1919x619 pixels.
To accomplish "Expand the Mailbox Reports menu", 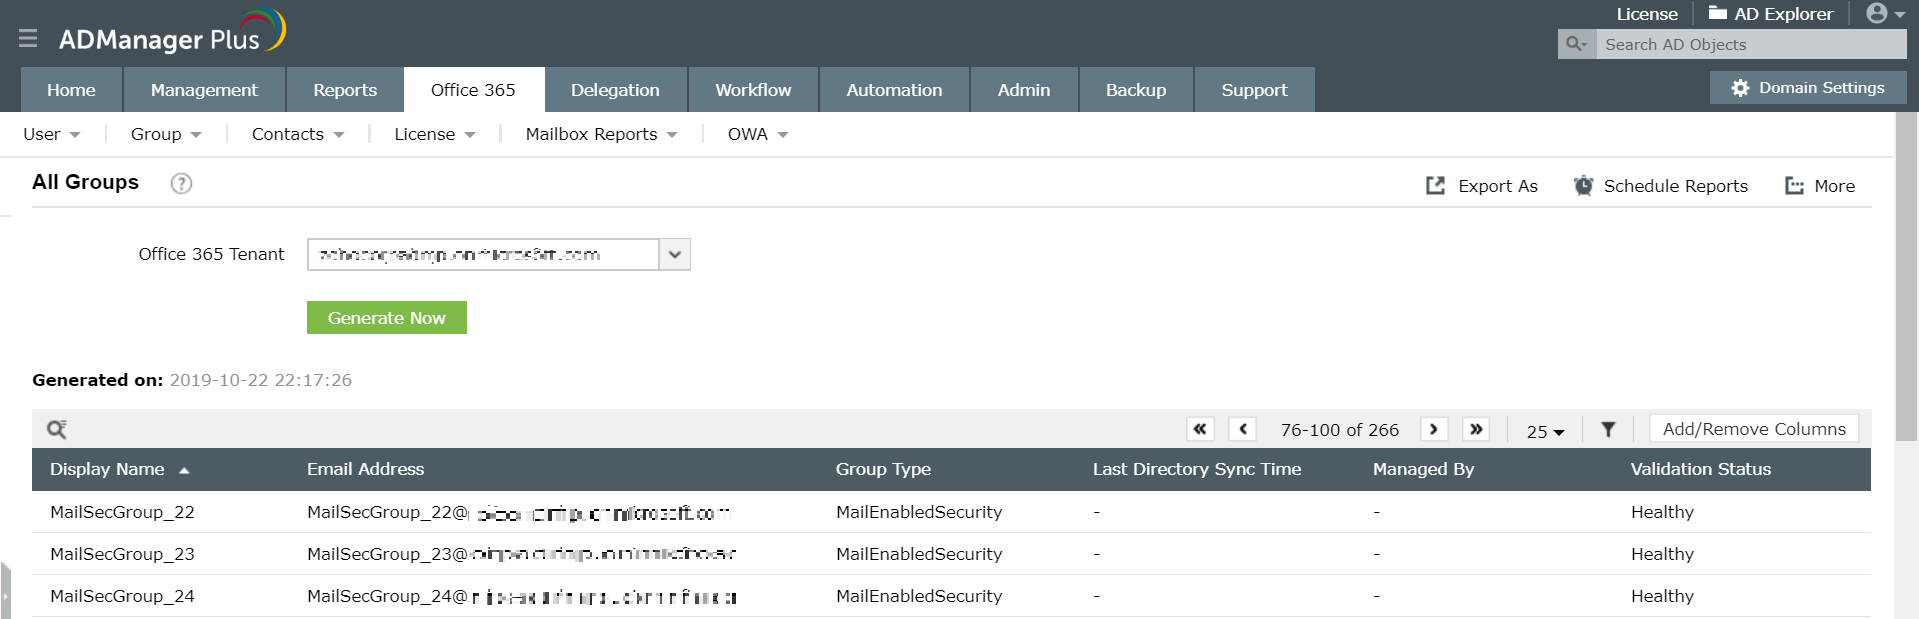I will [x=601, y=134].
